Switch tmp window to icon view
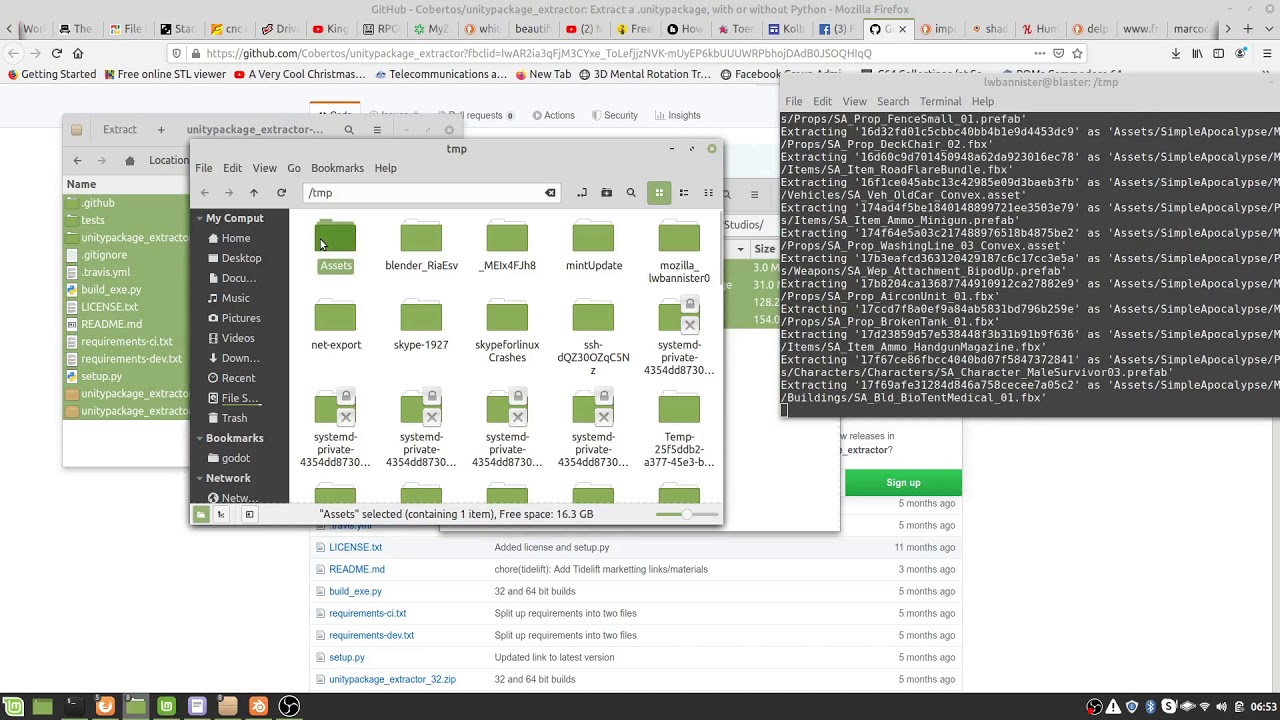This screenshot has width=1280, height=720. (x=659, y=193)
